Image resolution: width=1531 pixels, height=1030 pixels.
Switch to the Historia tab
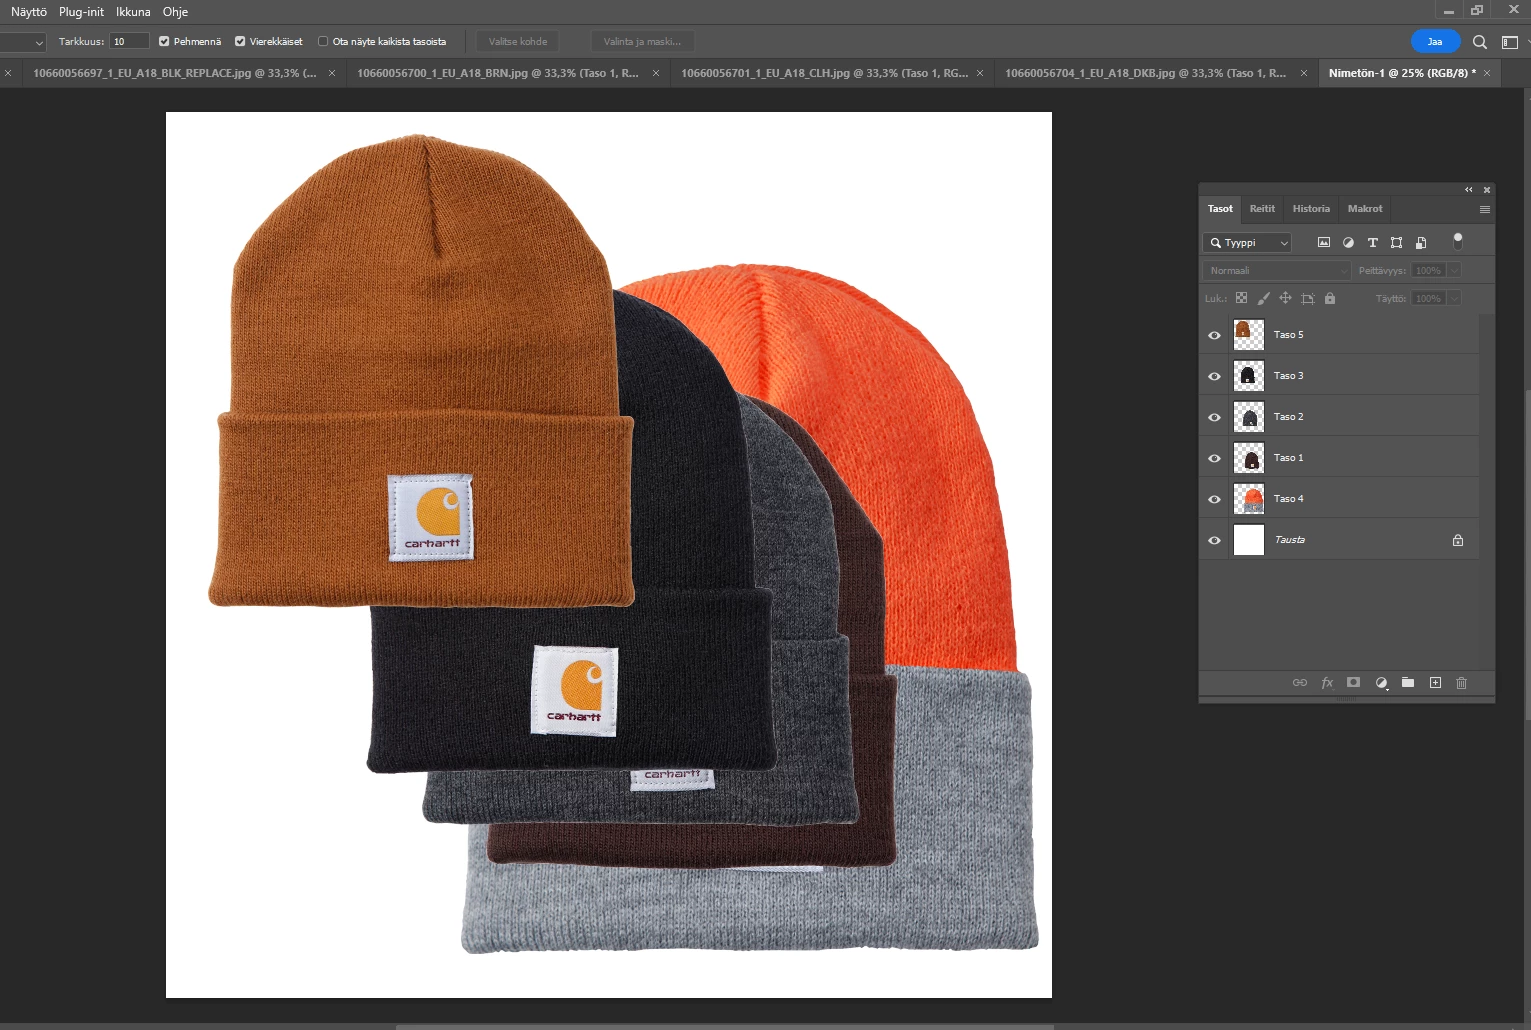1311,209
